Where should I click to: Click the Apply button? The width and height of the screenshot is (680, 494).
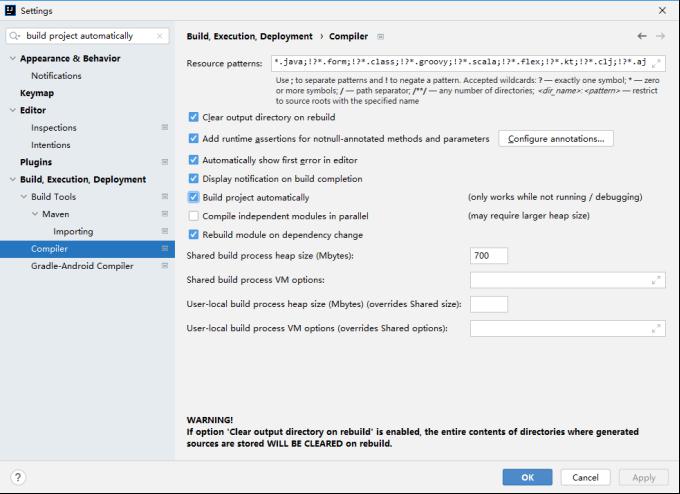tap(644, 477)
